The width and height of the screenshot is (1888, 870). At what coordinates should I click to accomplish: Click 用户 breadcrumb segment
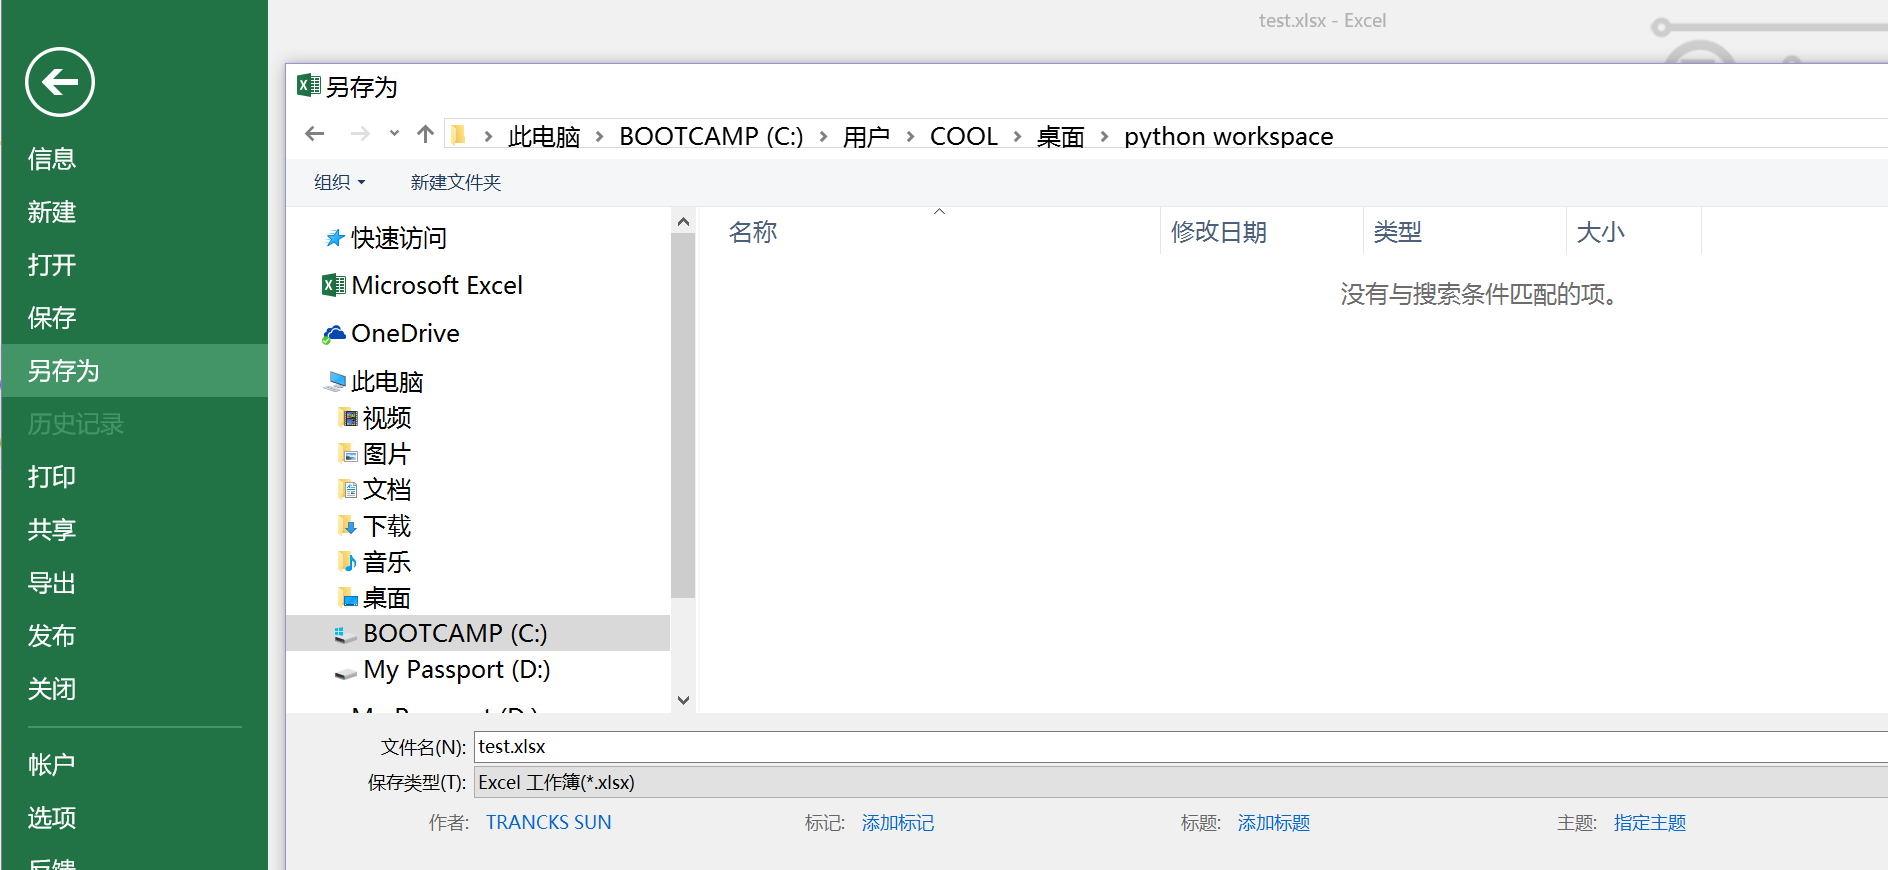(866, 136)
